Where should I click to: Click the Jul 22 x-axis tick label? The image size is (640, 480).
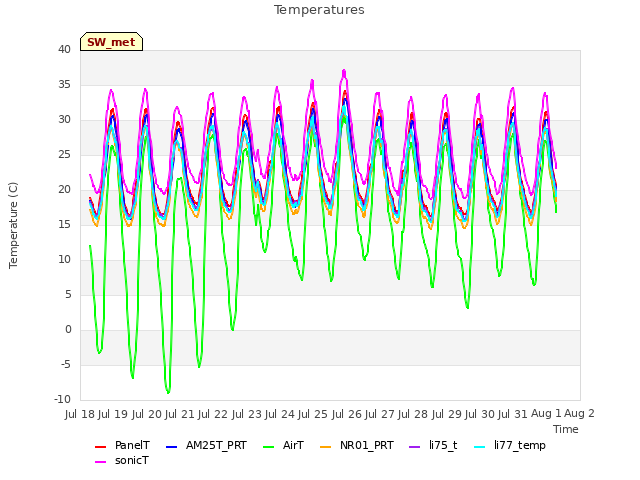coord(214,414)
